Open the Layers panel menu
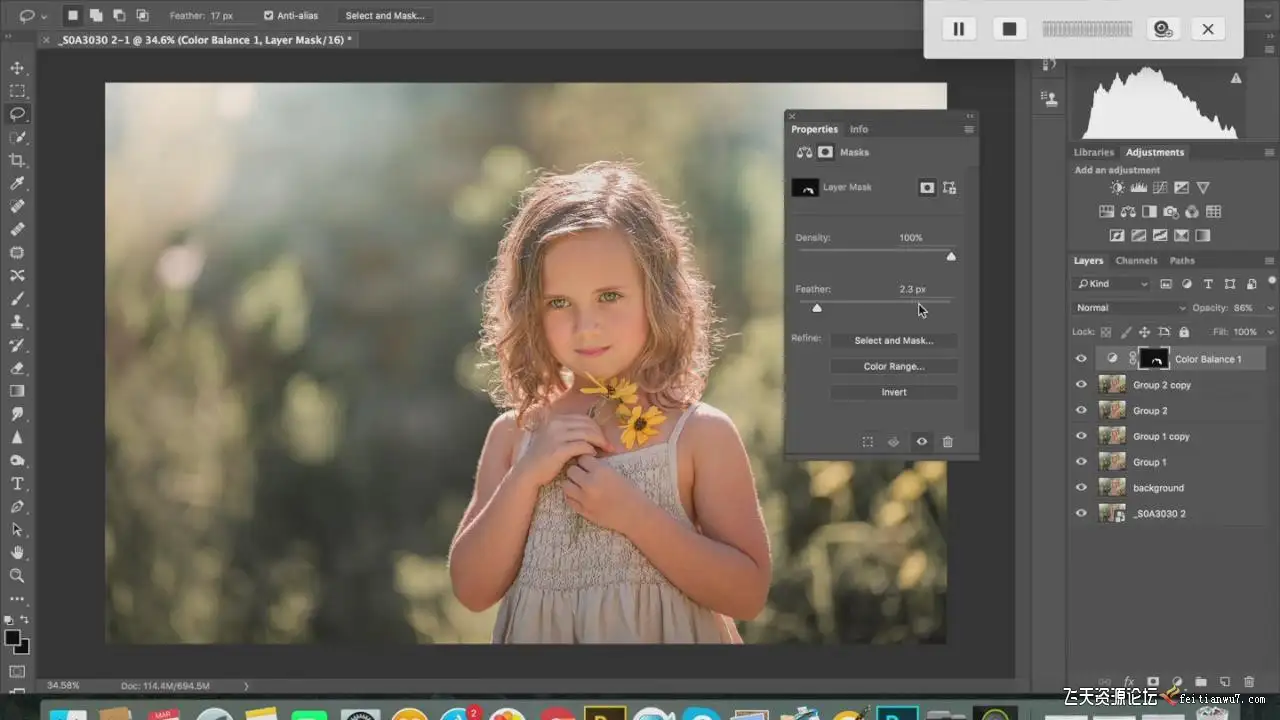 coord(1269,261)
